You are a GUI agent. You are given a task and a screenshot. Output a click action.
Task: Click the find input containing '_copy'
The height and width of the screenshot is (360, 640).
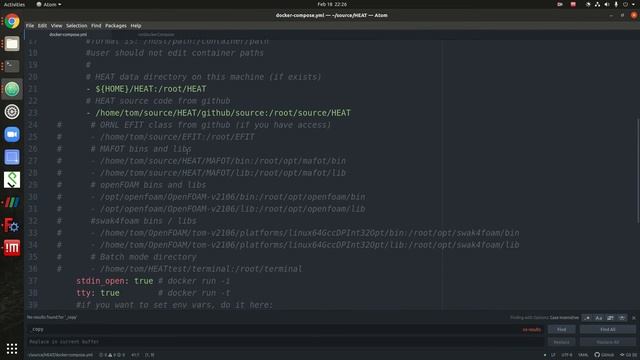point(286,329)
